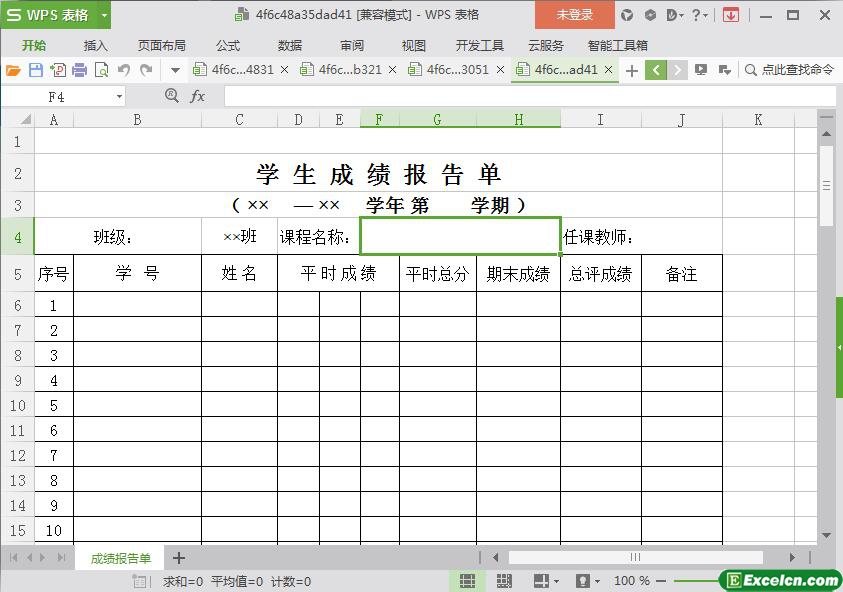843x592 pixels.
Task: Click the fx insert function icon
Action: click(198, 96)
